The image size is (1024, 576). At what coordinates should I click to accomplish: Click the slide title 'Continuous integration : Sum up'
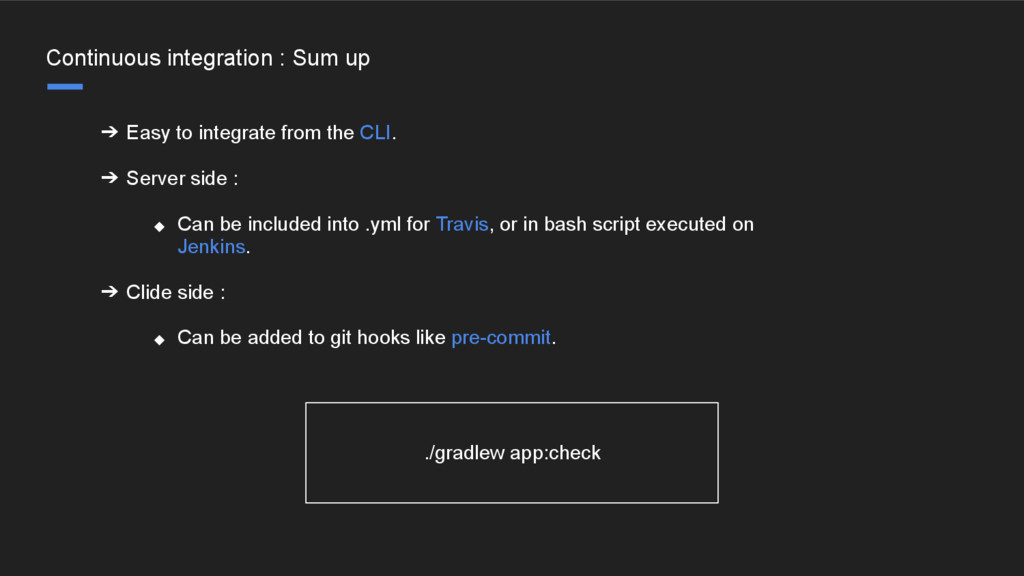pos(208,58)
